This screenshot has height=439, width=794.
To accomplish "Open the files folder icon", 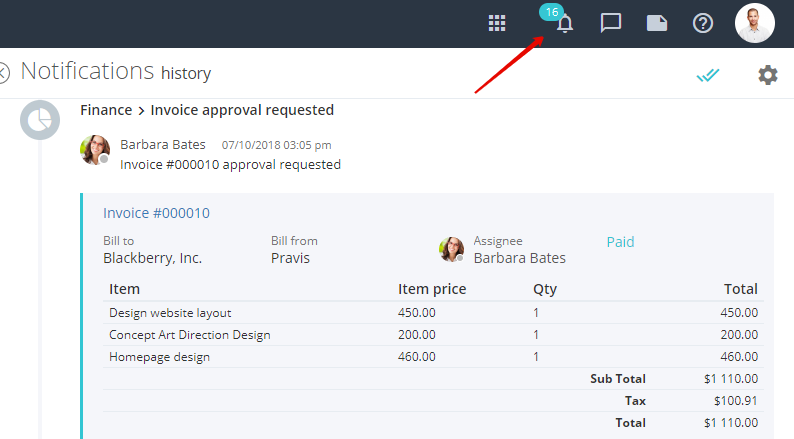I will tap(657, 23).
